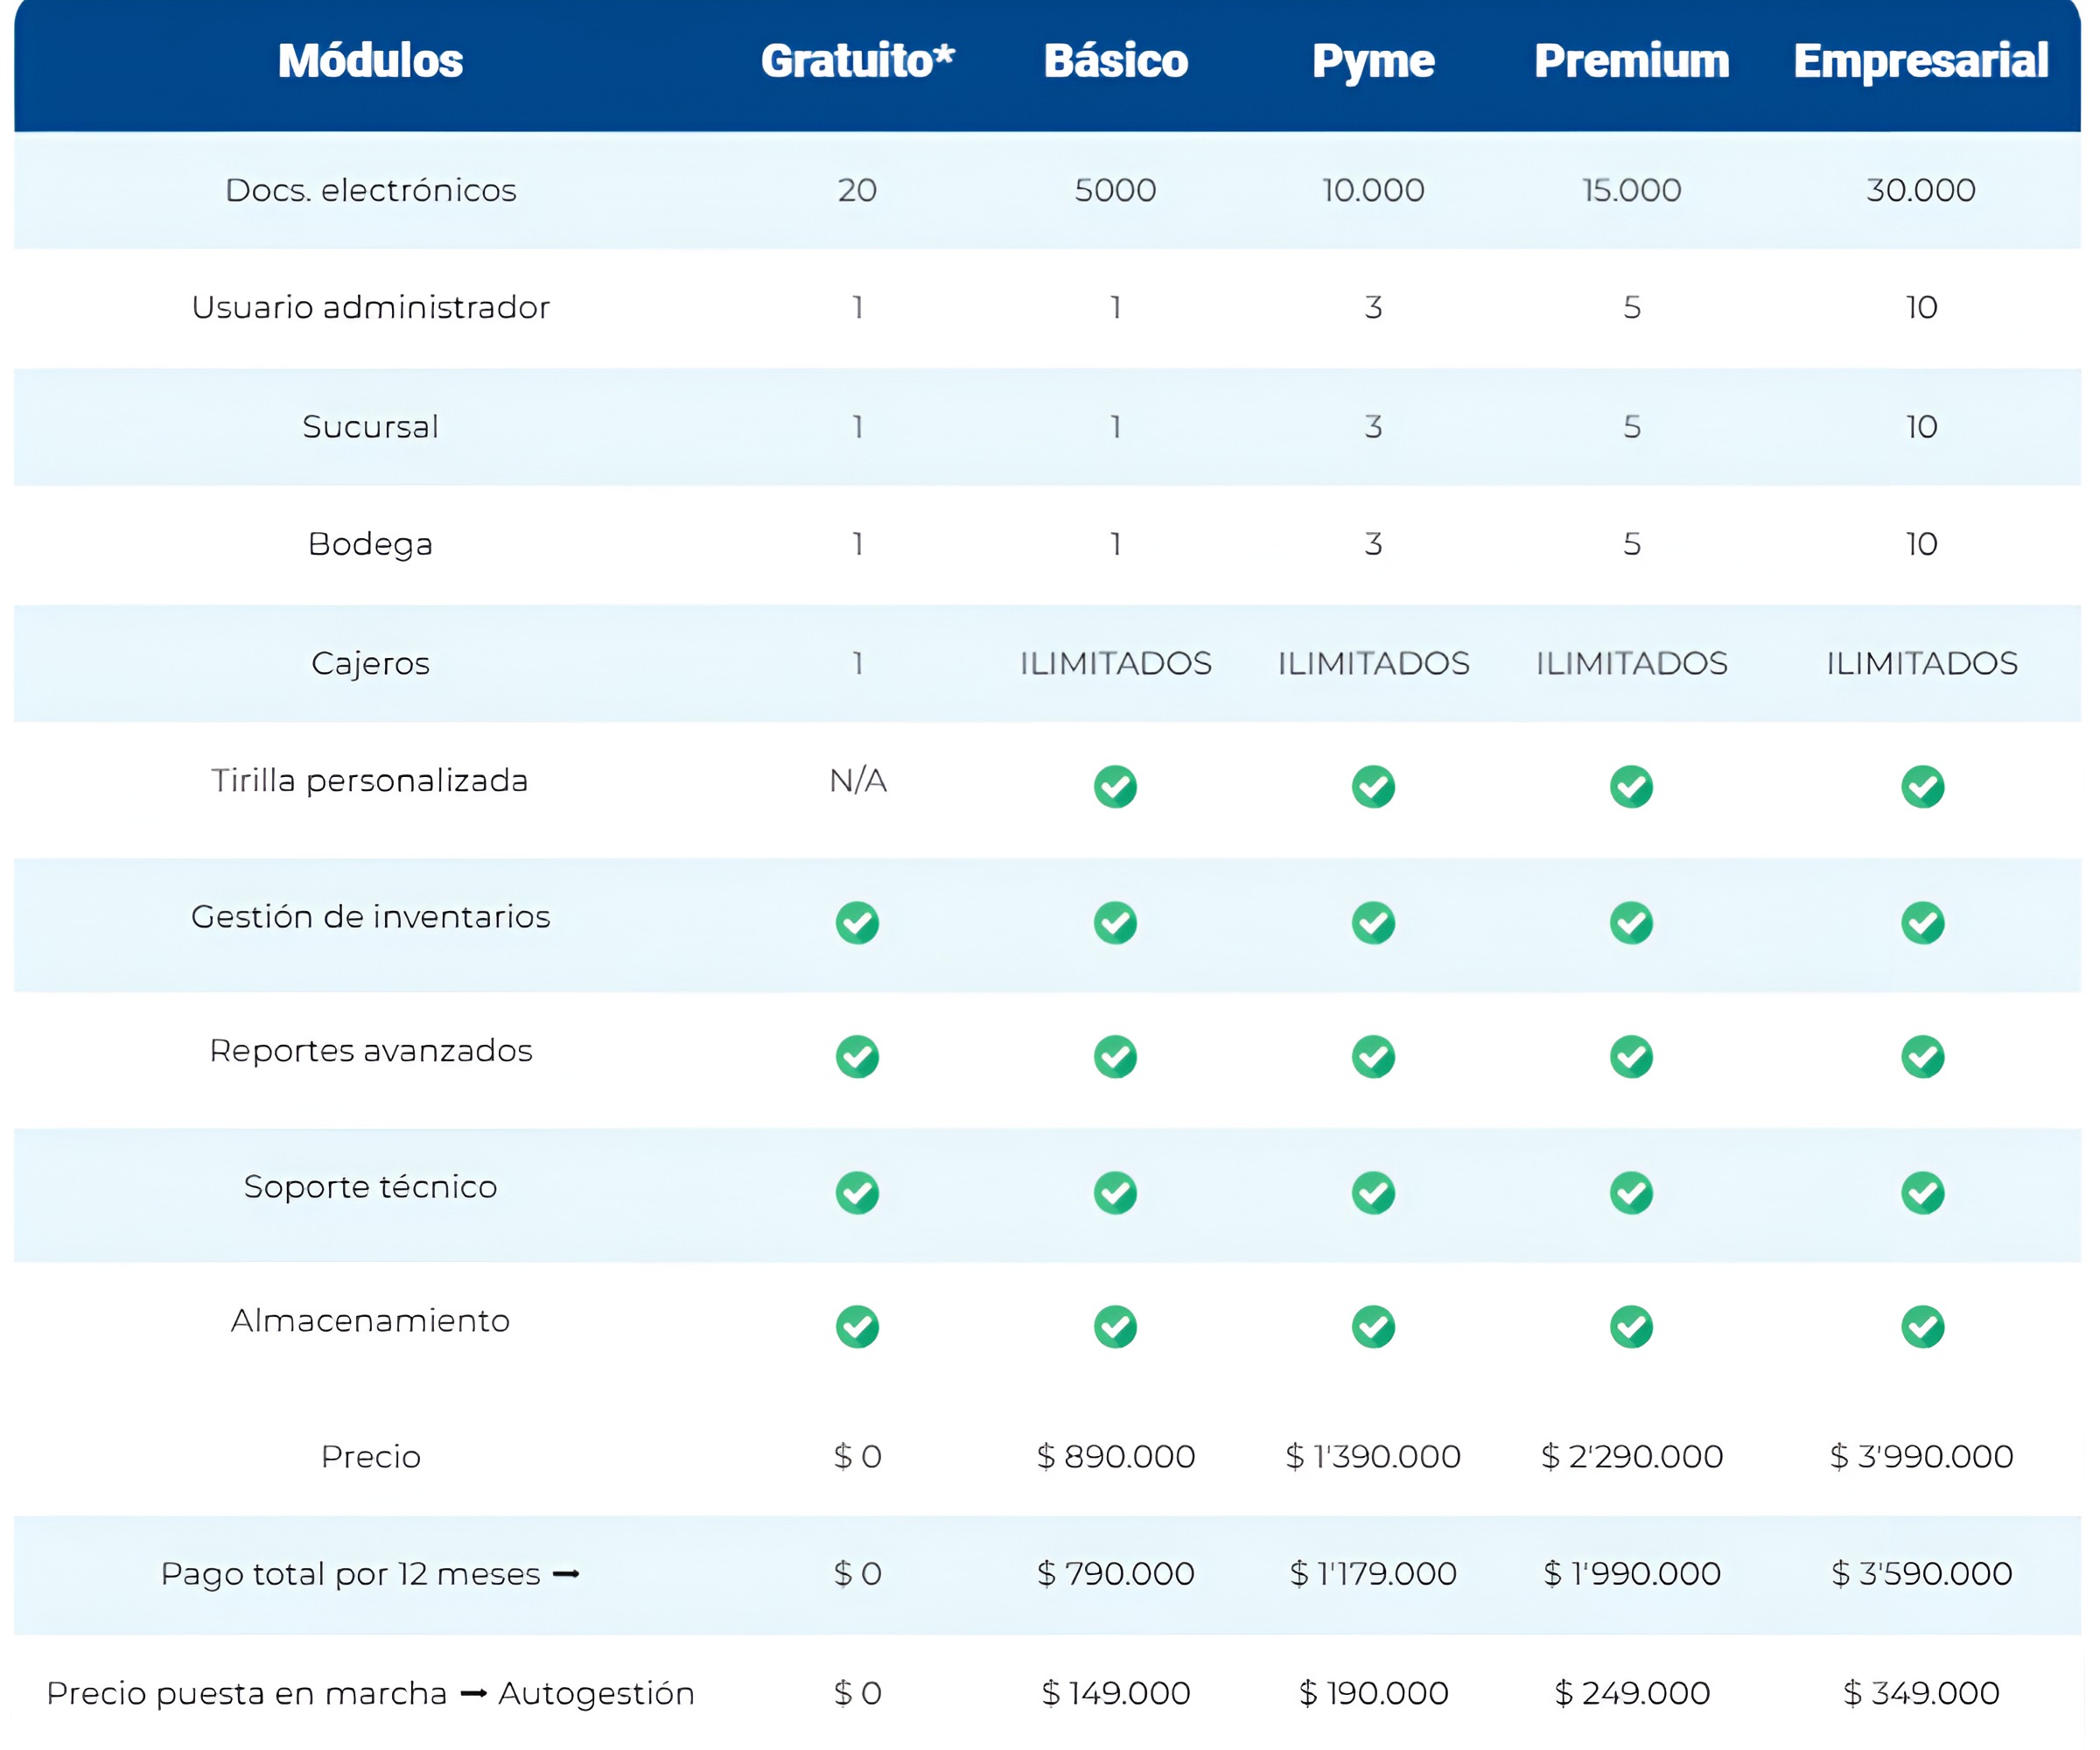Click the Módulos header label

370,61
